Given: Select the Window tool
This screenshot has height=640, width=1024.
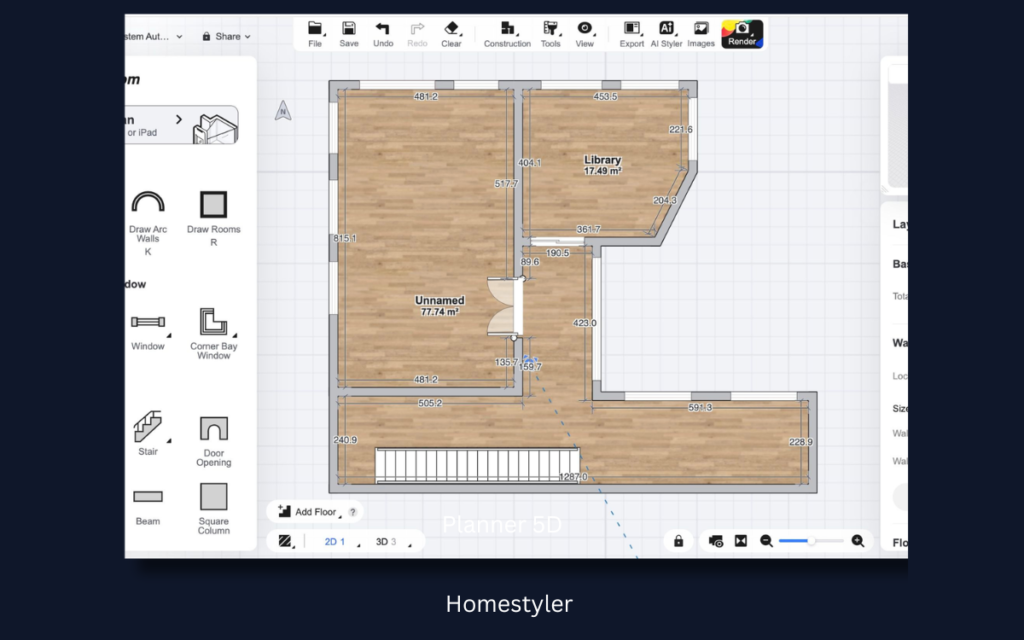Looking at the screenshot, I should click(x=147, y=327).
